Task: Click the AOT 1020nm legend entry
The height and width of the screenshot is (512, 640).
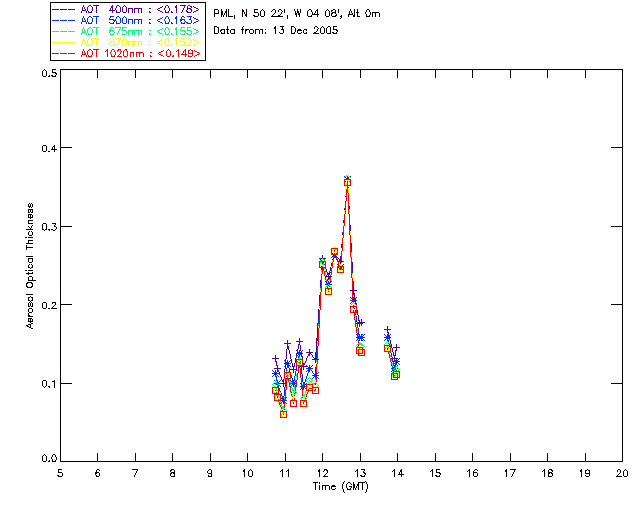Action: click(x=127, y=53)
